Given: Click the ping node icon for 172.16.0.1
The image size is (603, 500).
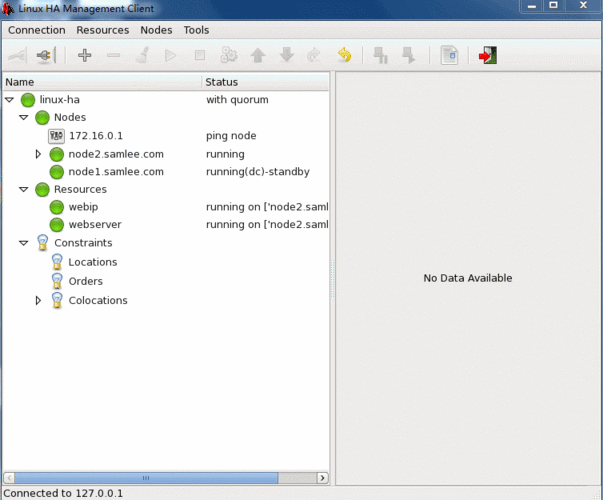Looking at the screenshot, I should [x=56, y=136].
